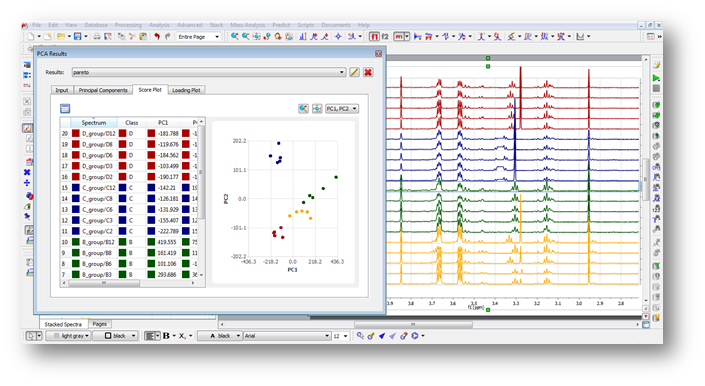The height and width of the screenshot is (386, 705).
Task: Click the red delete result icon
Action: tap(368, 72)
